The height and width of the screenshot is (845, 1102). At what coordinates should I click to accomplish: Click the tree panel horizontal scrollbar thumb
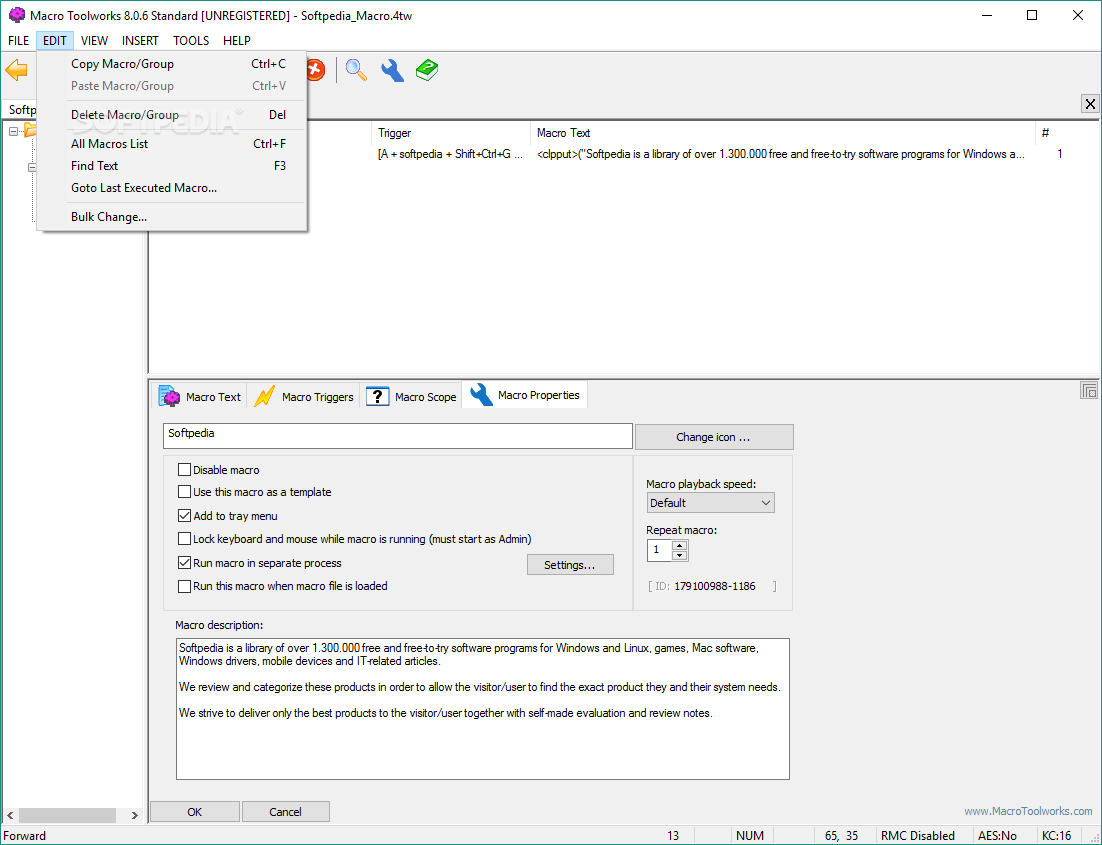coord(67,815)
